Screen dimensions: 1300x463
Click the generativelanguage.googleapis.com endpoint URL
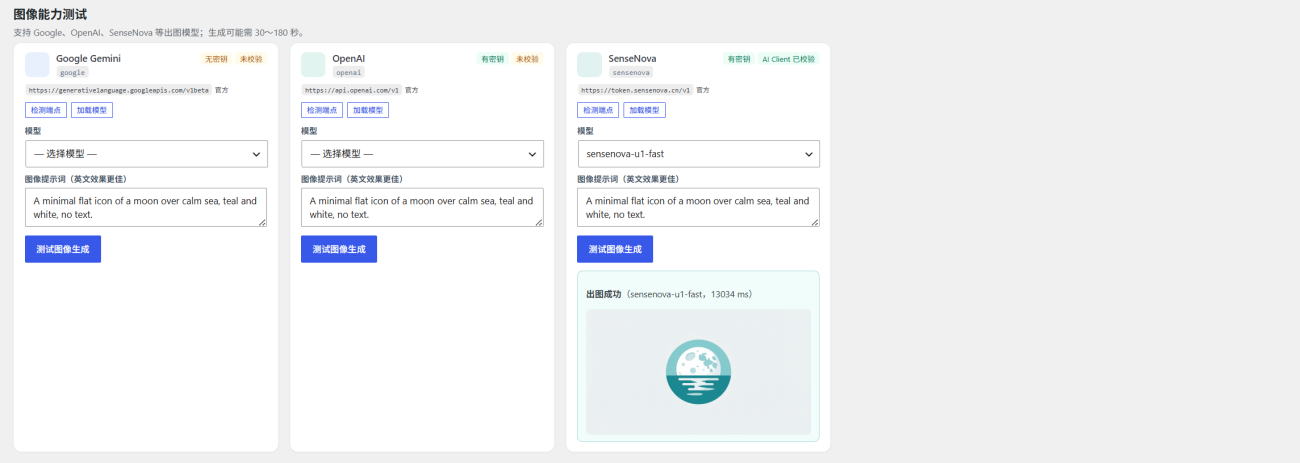tap(119, 90)
